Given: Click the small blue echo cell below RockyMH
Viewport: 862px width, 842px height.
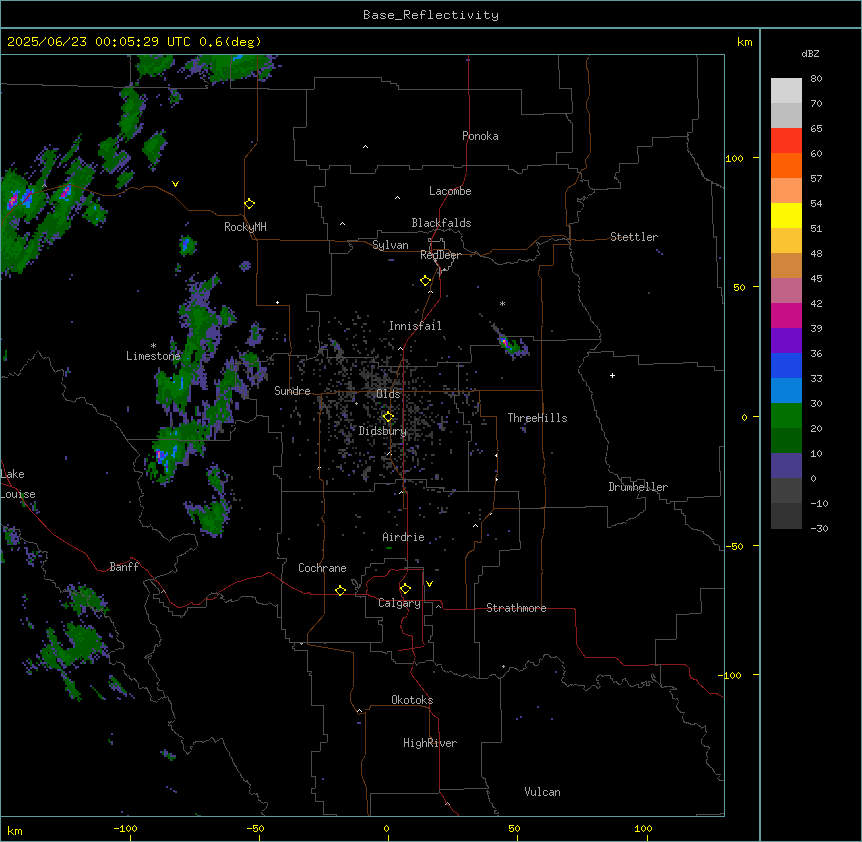Looking at the screenshot, I should [x=187, y=244].
